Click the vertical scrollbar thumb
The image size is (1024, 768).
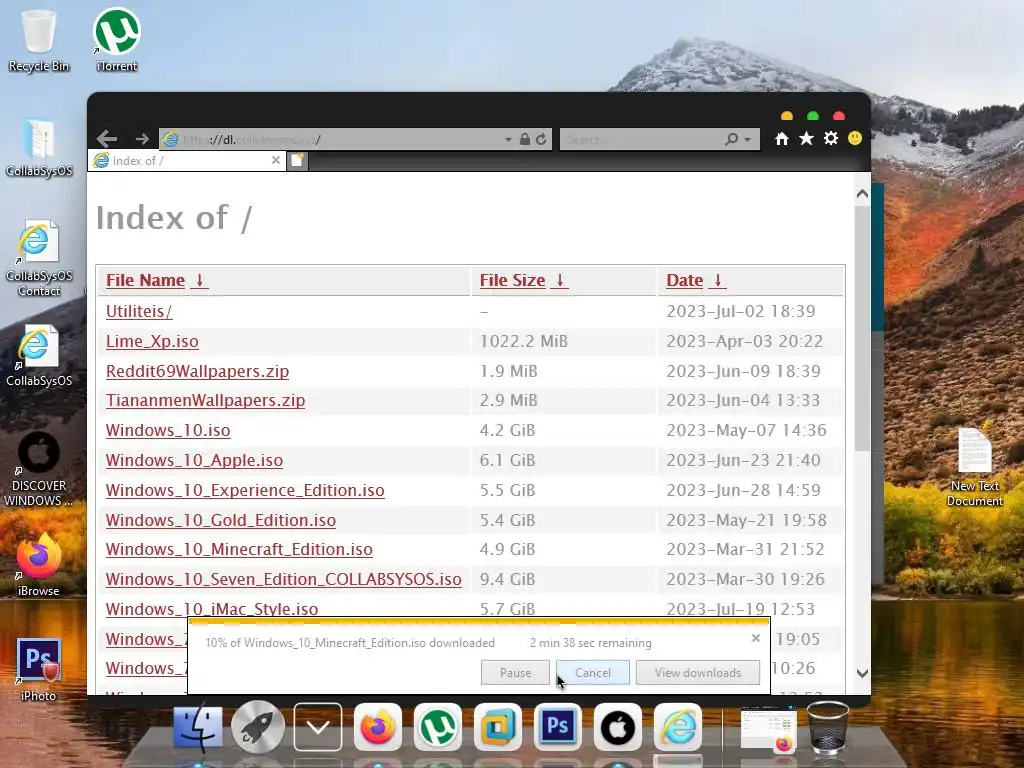[x=862, y=328]
